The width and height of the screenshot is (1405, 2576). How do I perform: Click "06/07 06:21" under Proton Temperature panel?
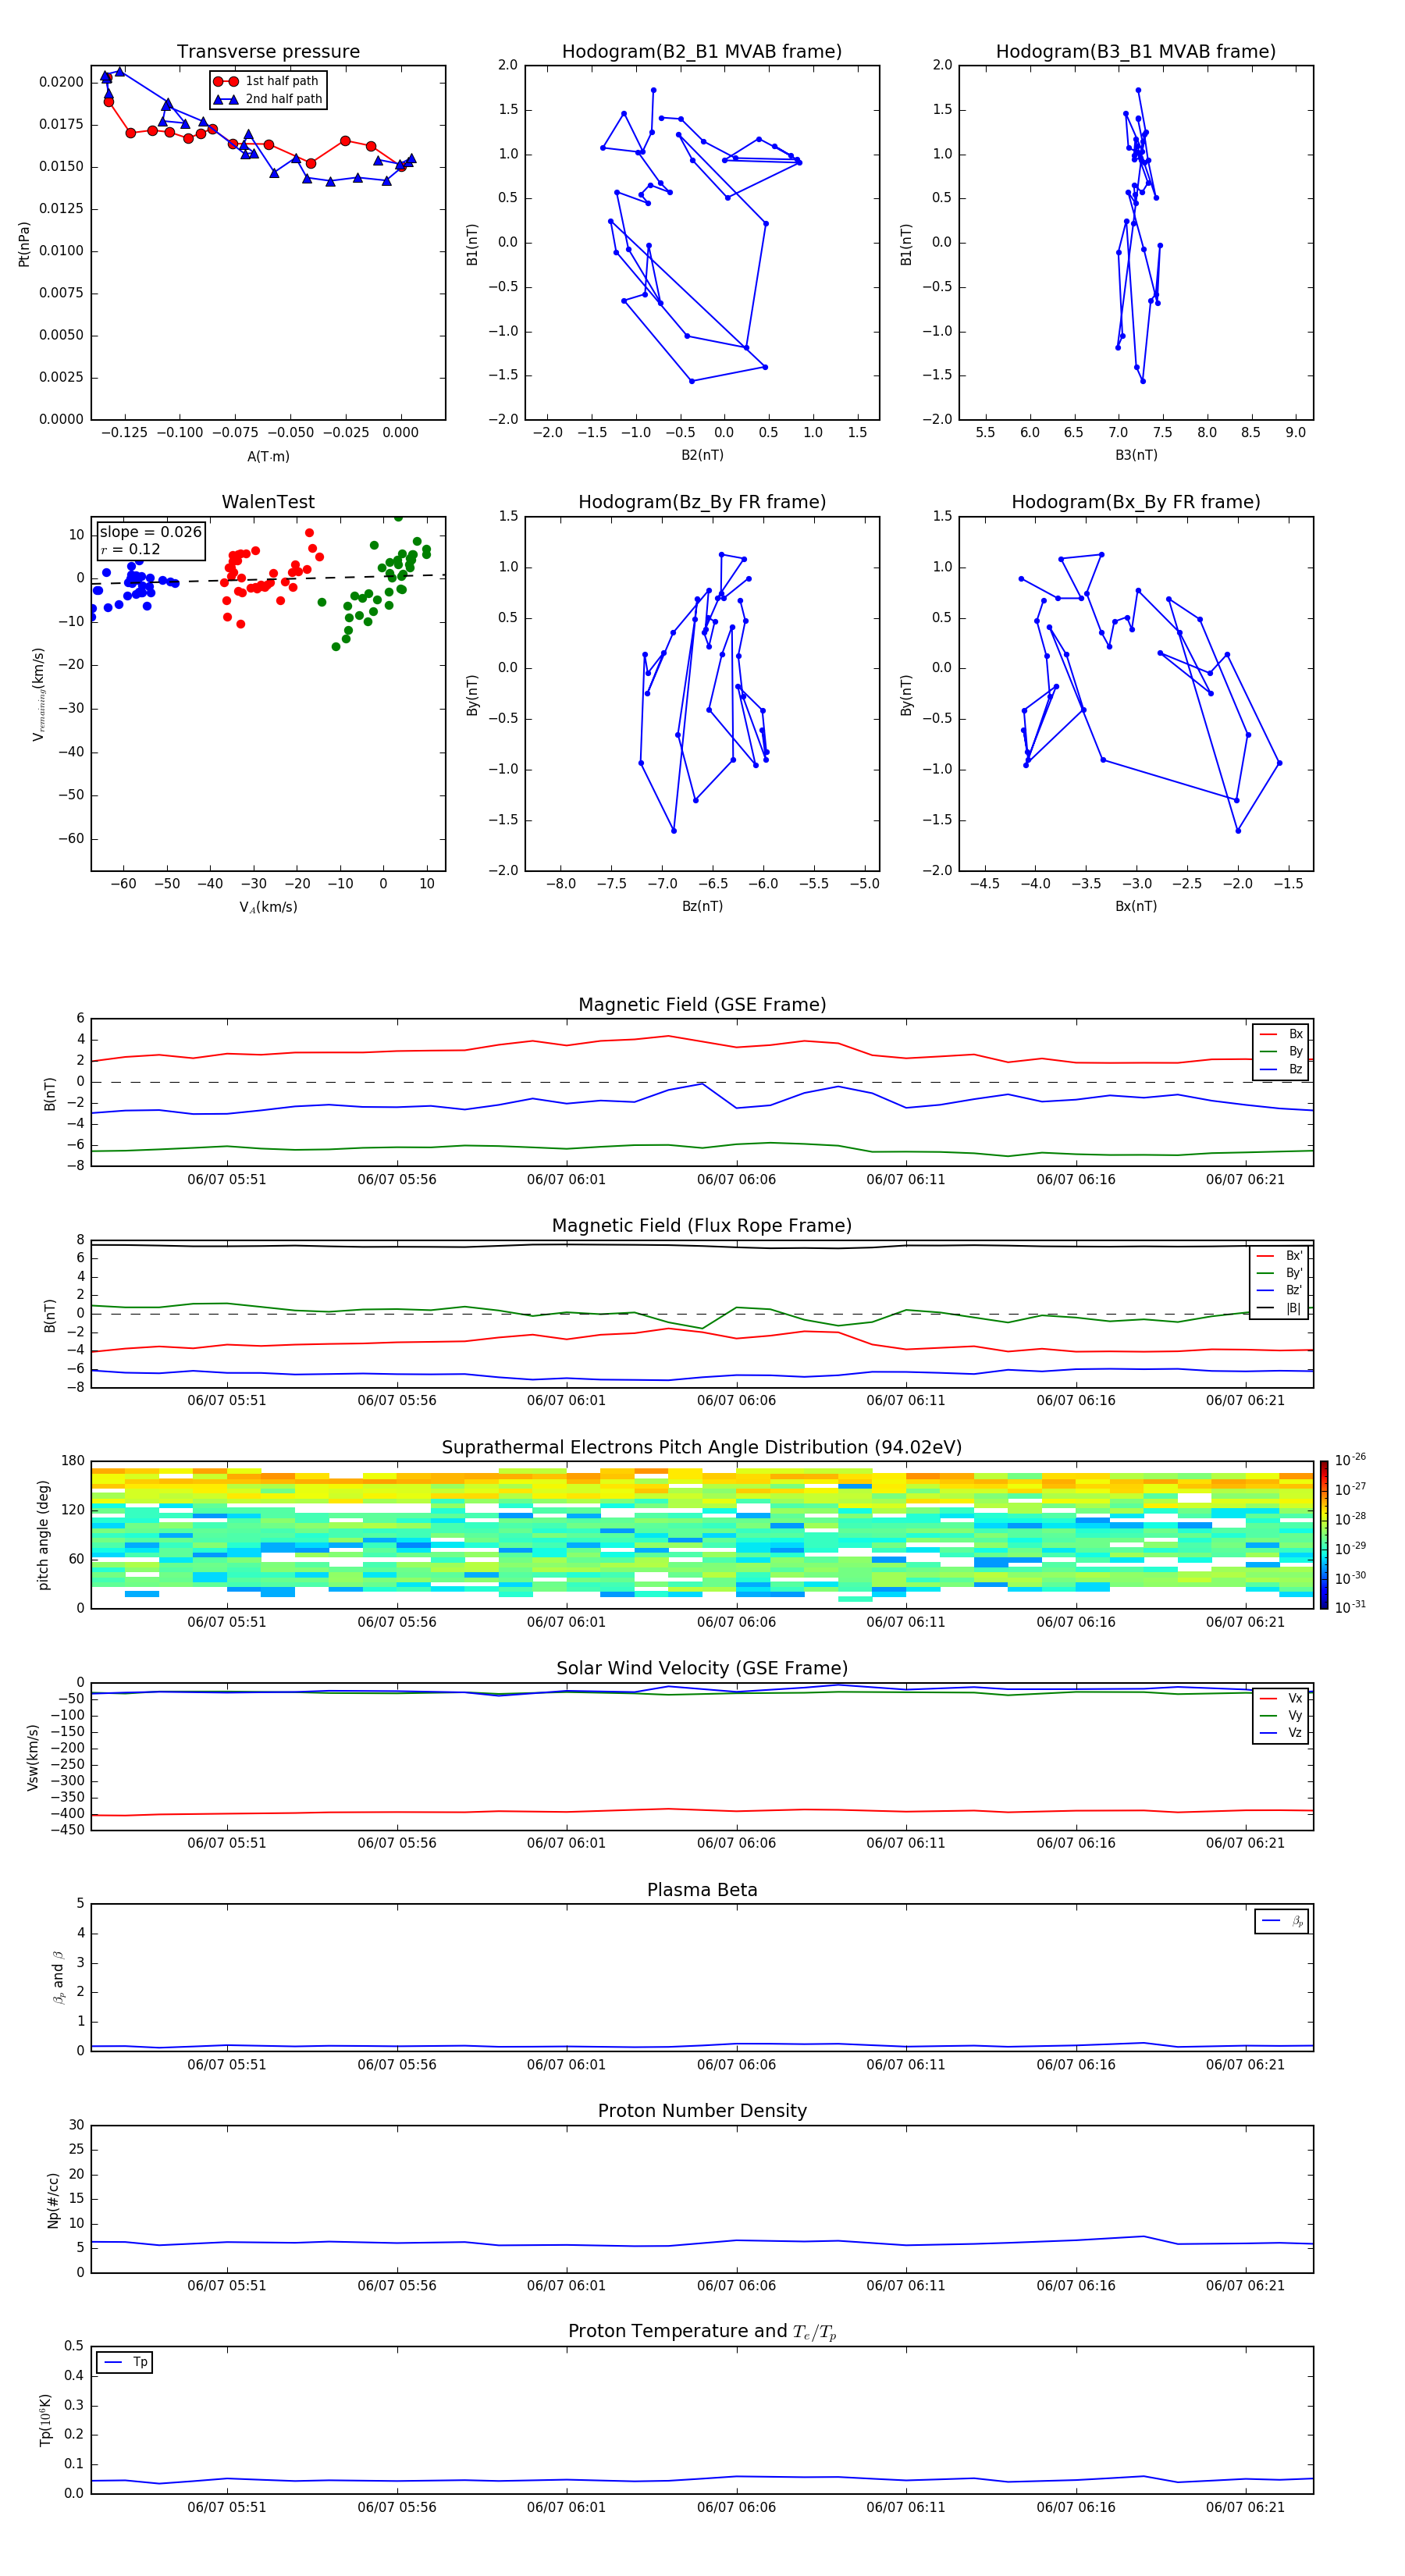click(1245, 2507)
